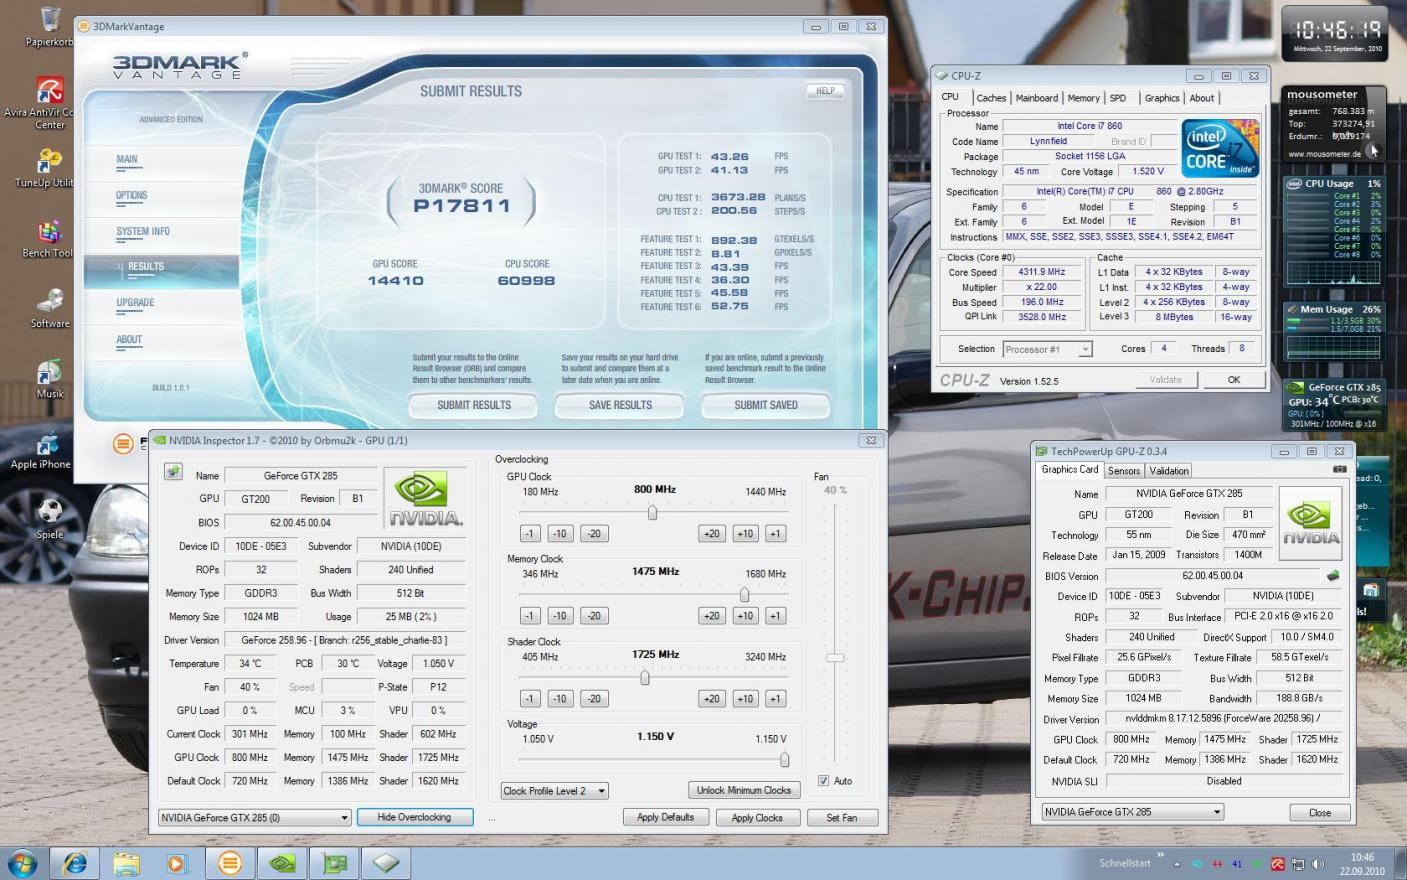Click the BIOS save icon in GPU-Z
Image resolution: width=1407 pixels, height=880 pixels.
(x=1333, y=575)
